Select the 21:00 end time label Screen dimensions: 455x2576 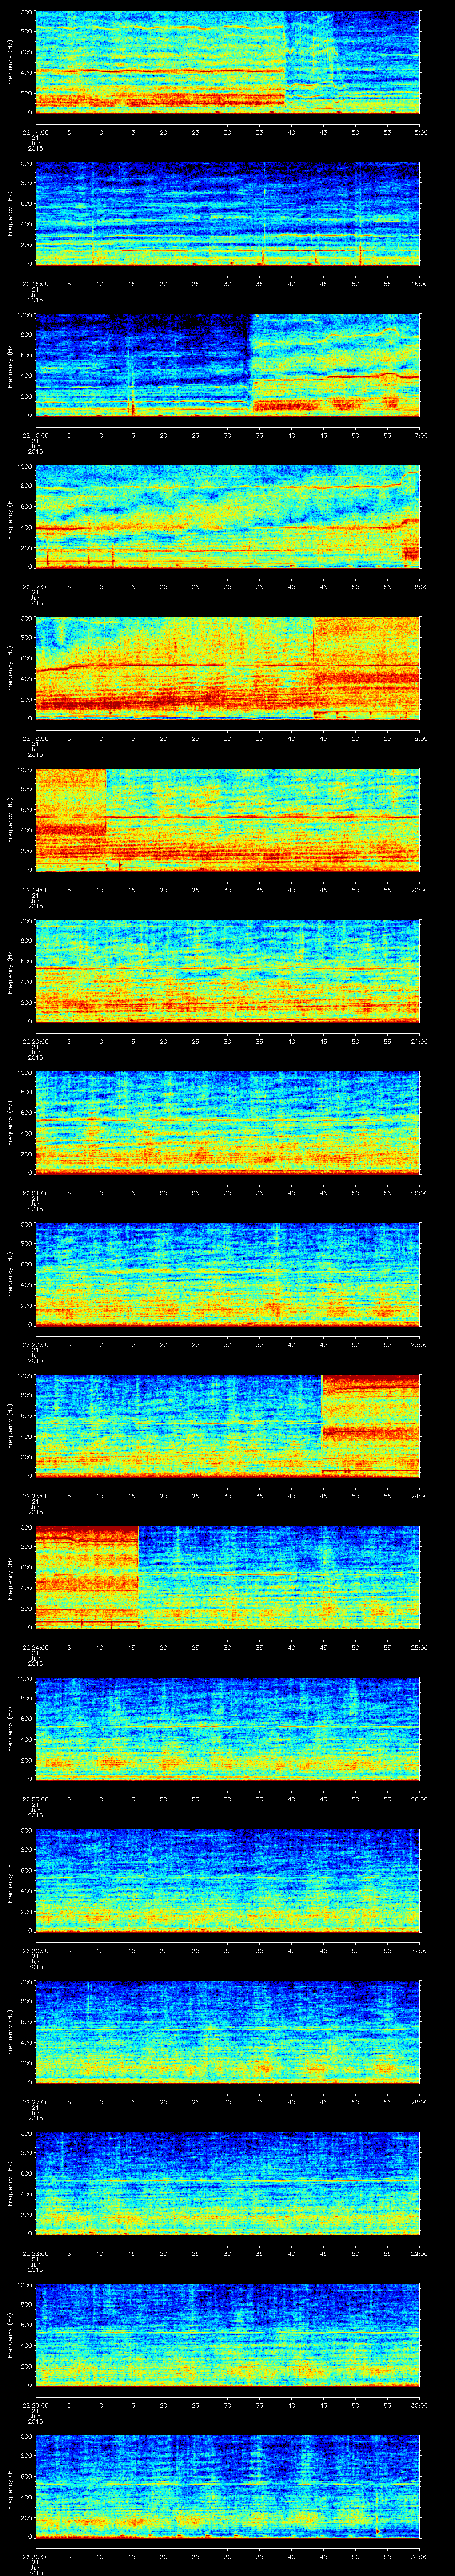tap(420, 1041)
